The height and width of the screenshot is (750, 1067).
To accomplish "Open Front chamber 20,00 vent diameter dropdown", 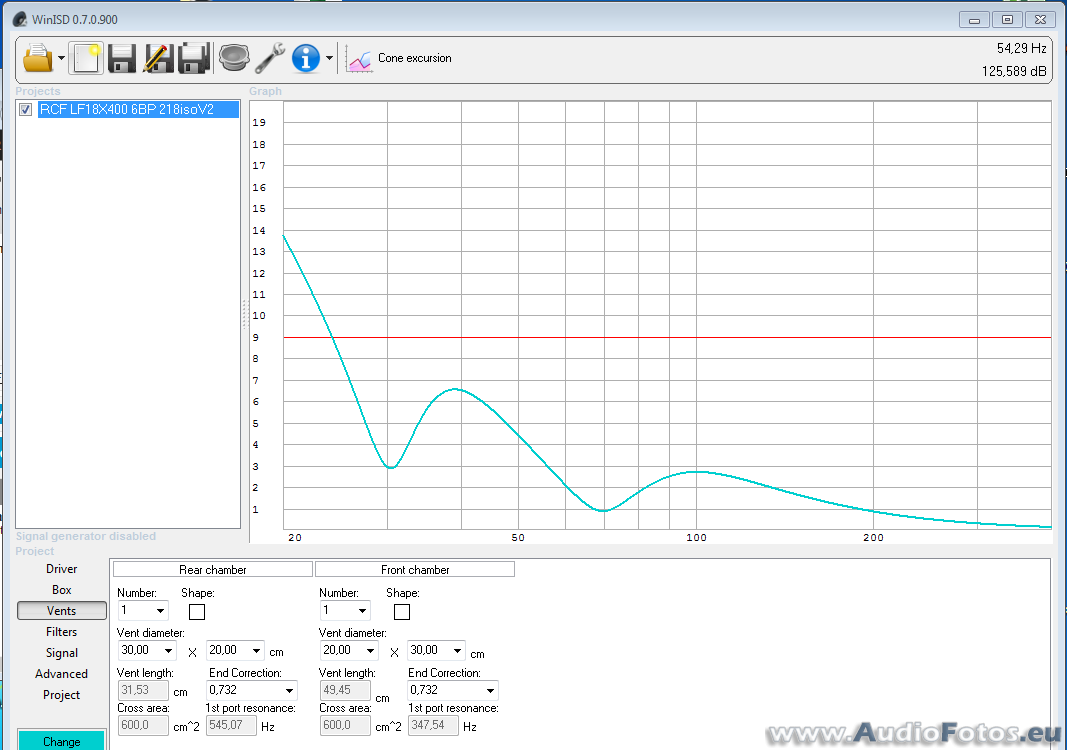I will (370, 651).
